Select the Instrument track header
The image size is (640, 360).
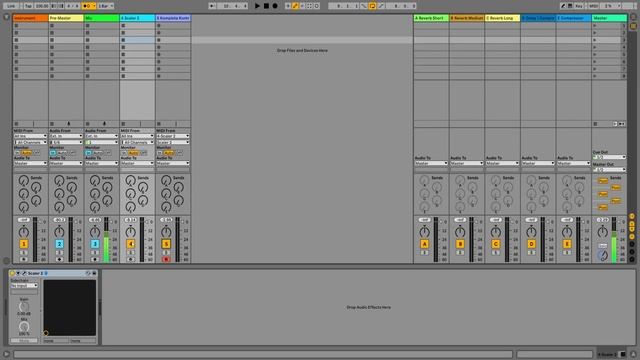31,18
